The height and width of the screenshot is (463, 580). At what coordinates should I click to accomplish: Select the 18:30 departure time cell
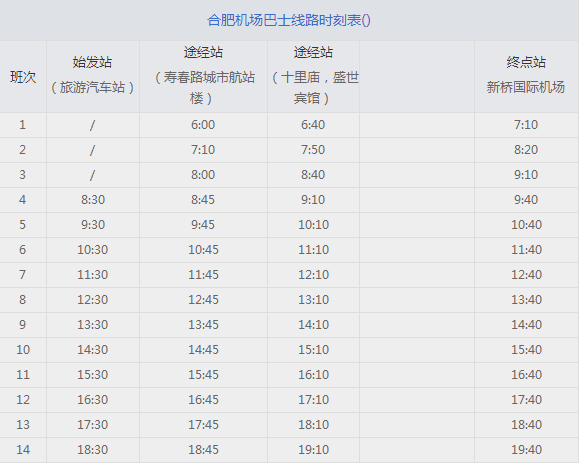click(x=92, y=450)
